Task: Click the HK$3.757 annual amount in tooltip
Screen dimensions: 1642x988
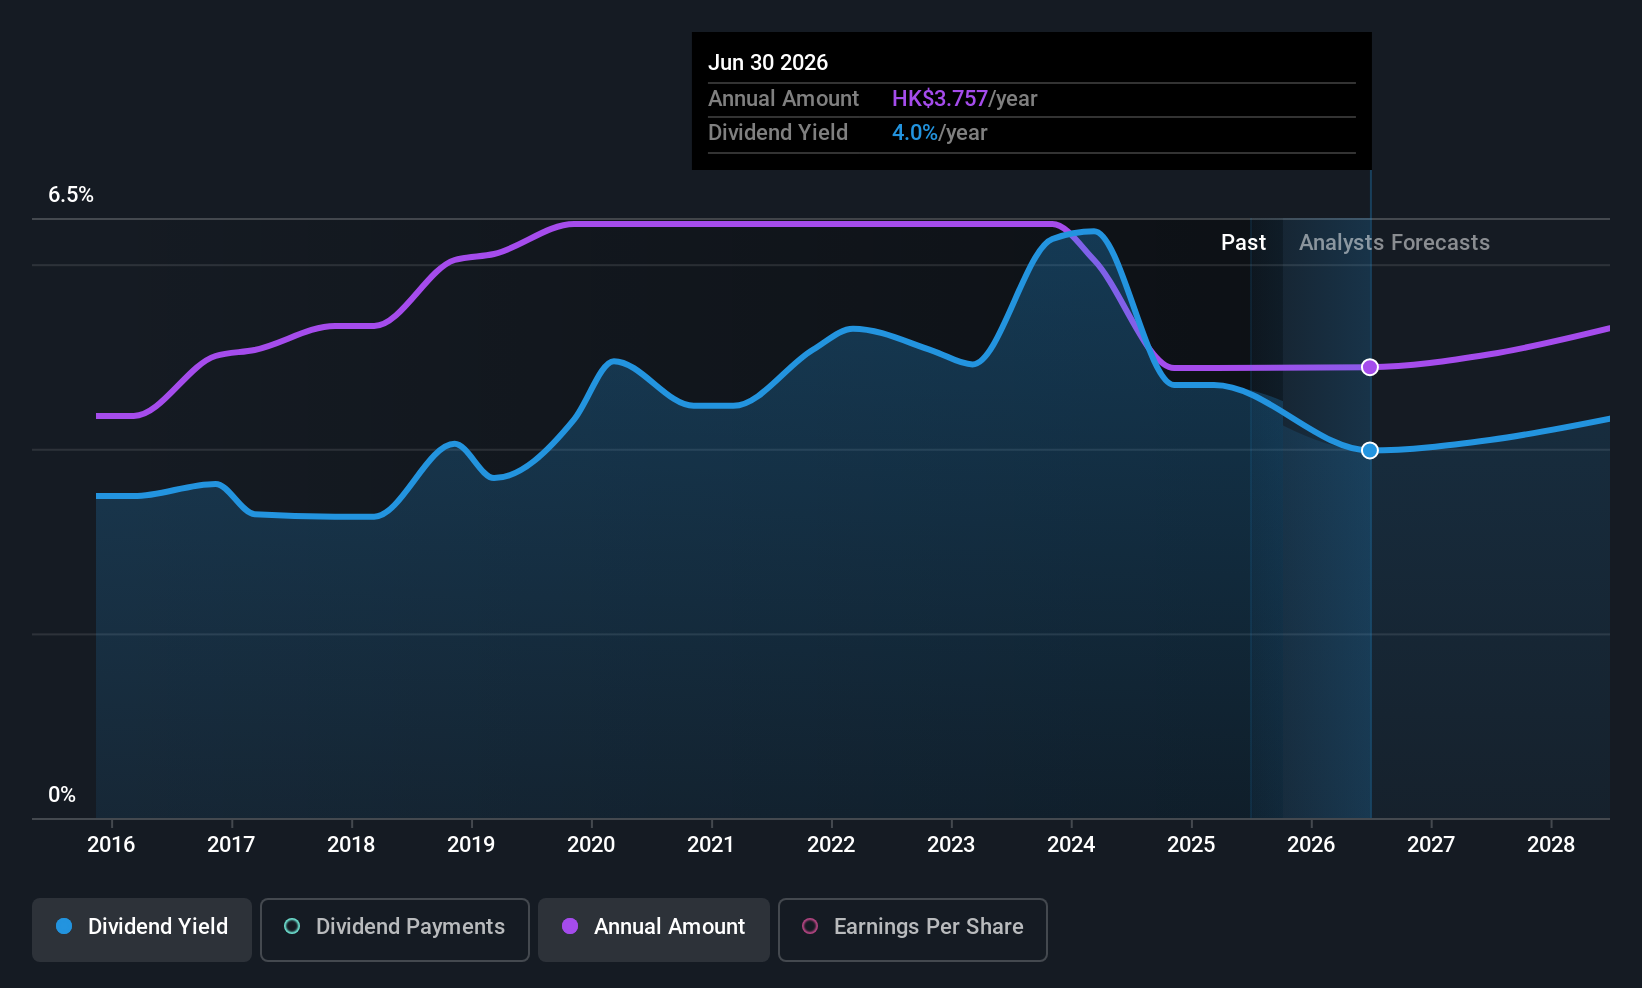Action: (x=939, y=99)
